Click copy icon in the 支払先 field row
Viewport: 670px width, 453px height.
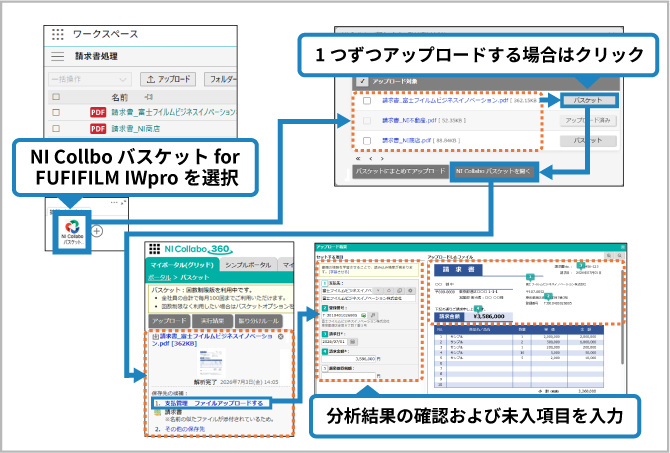(400, 290)
